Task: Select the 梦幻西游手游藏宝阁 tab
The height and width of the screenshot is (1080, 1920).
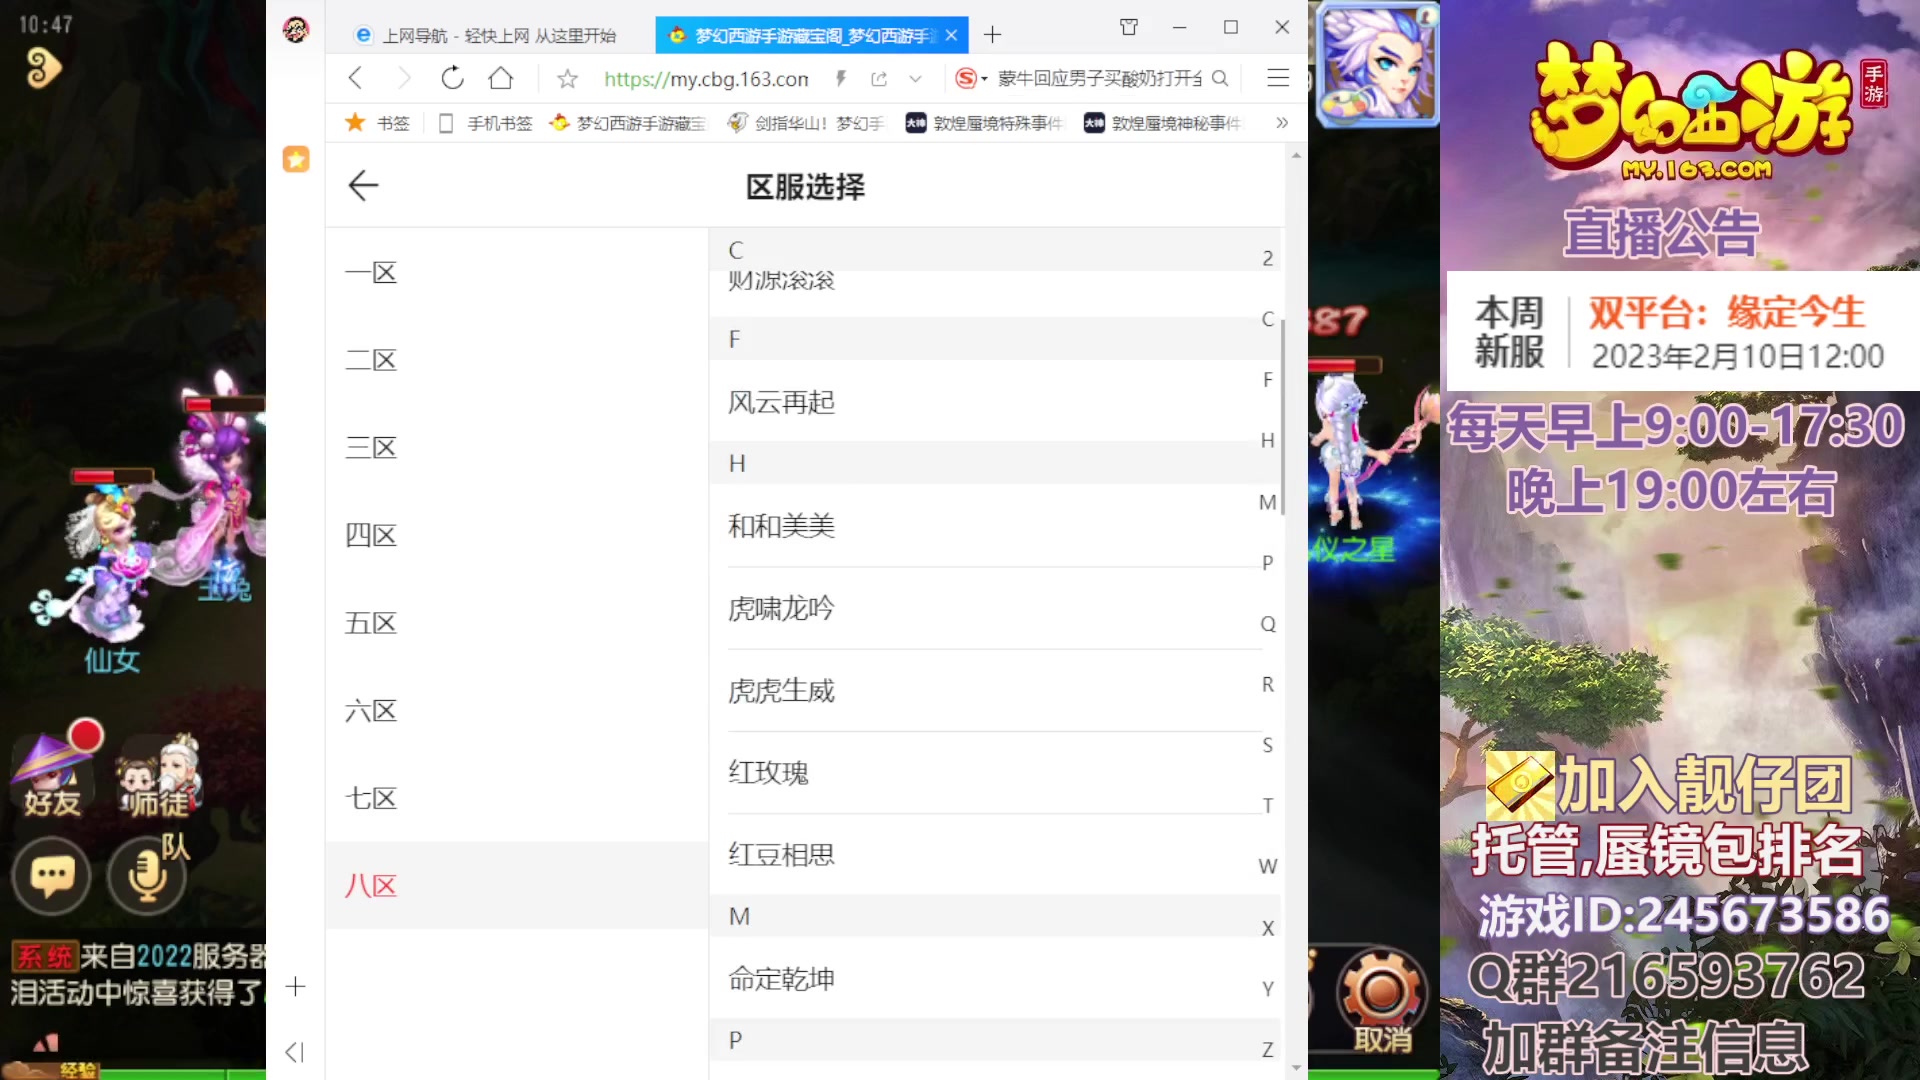Action: 811,35
